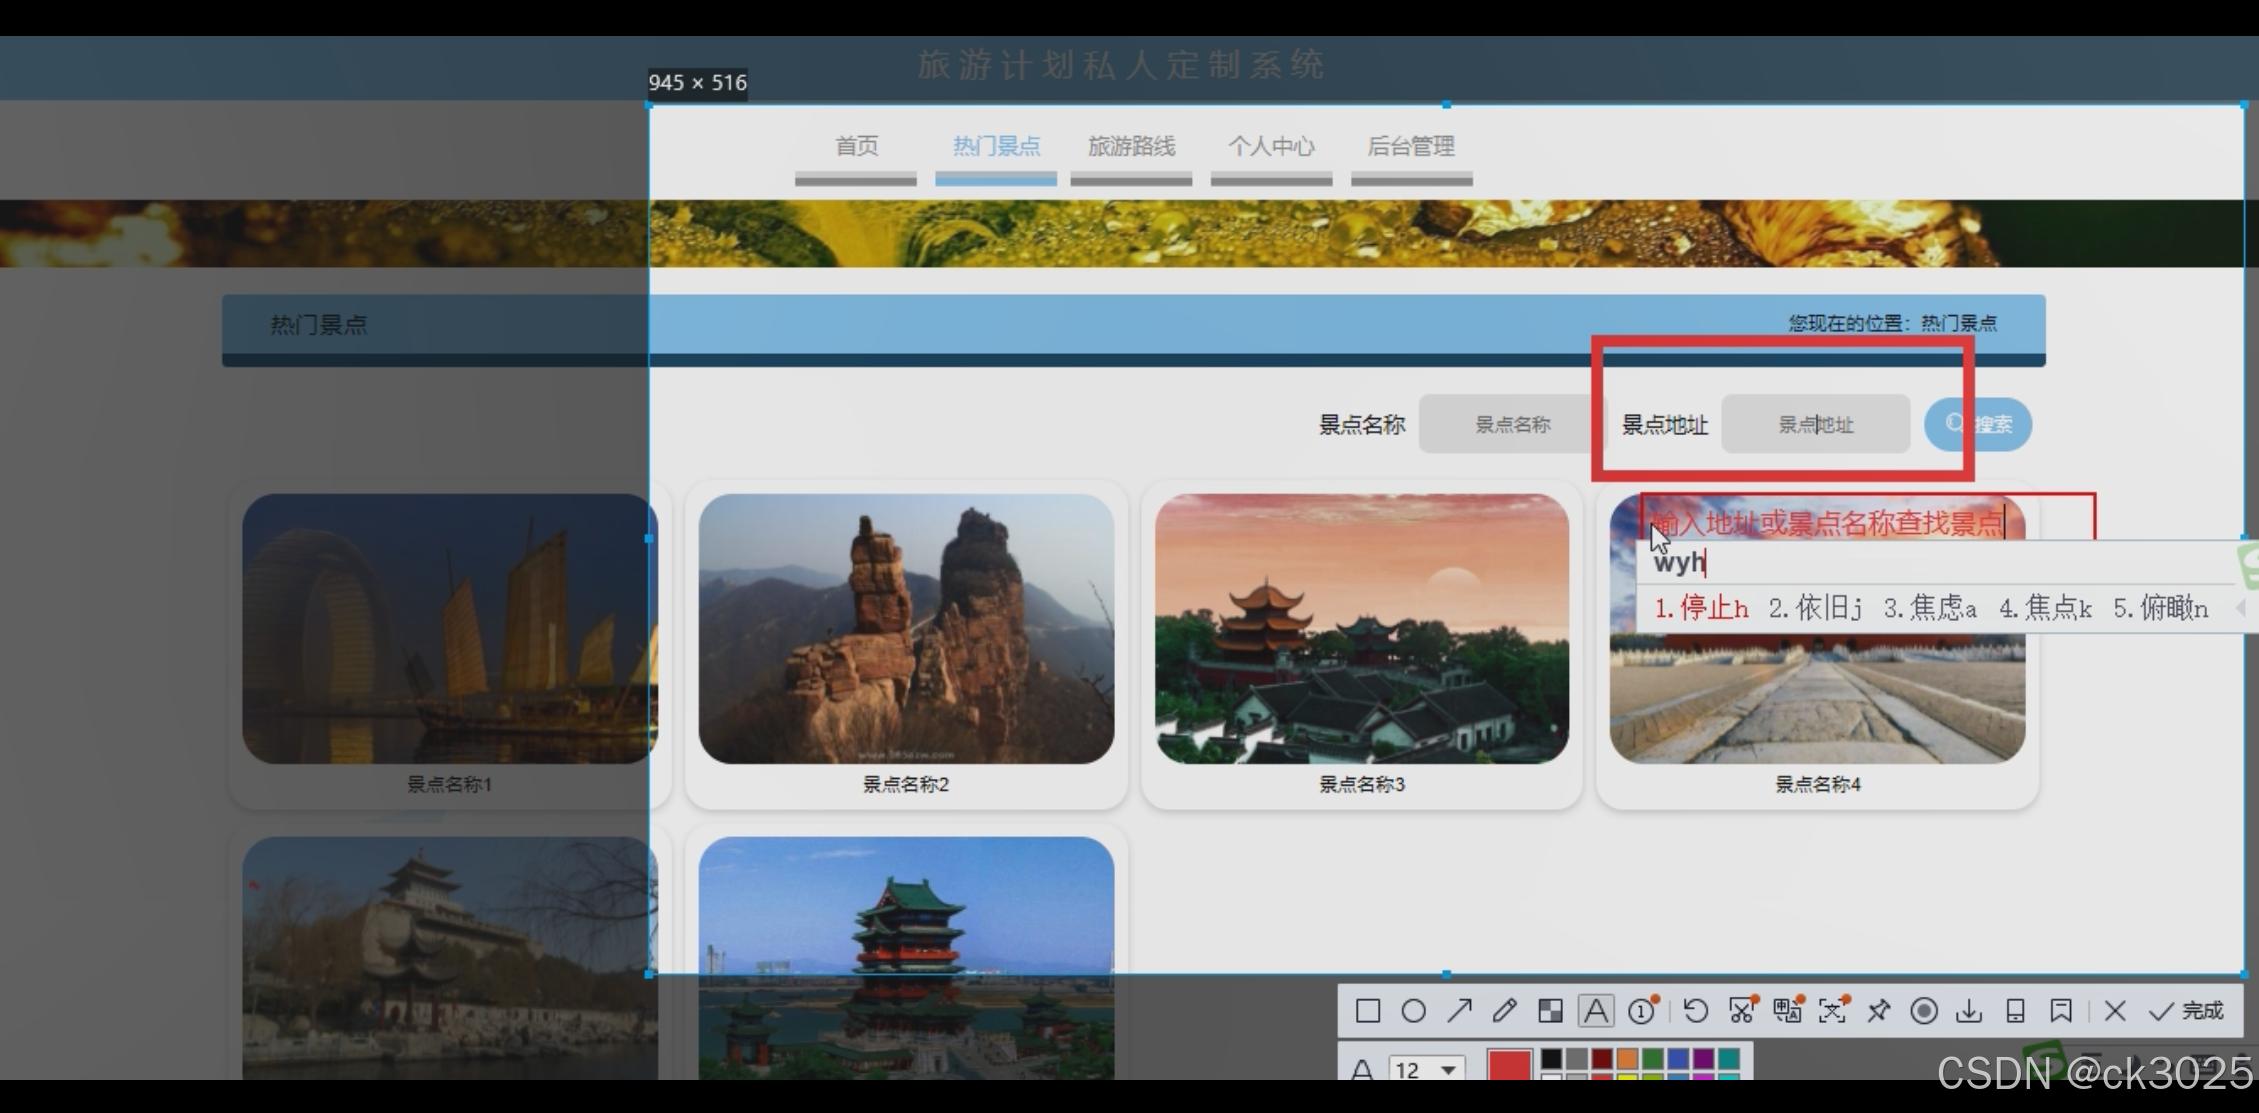The image size is (2259, 1113).
Task: Pick the black color swatch
Action: point(1551,1059)
